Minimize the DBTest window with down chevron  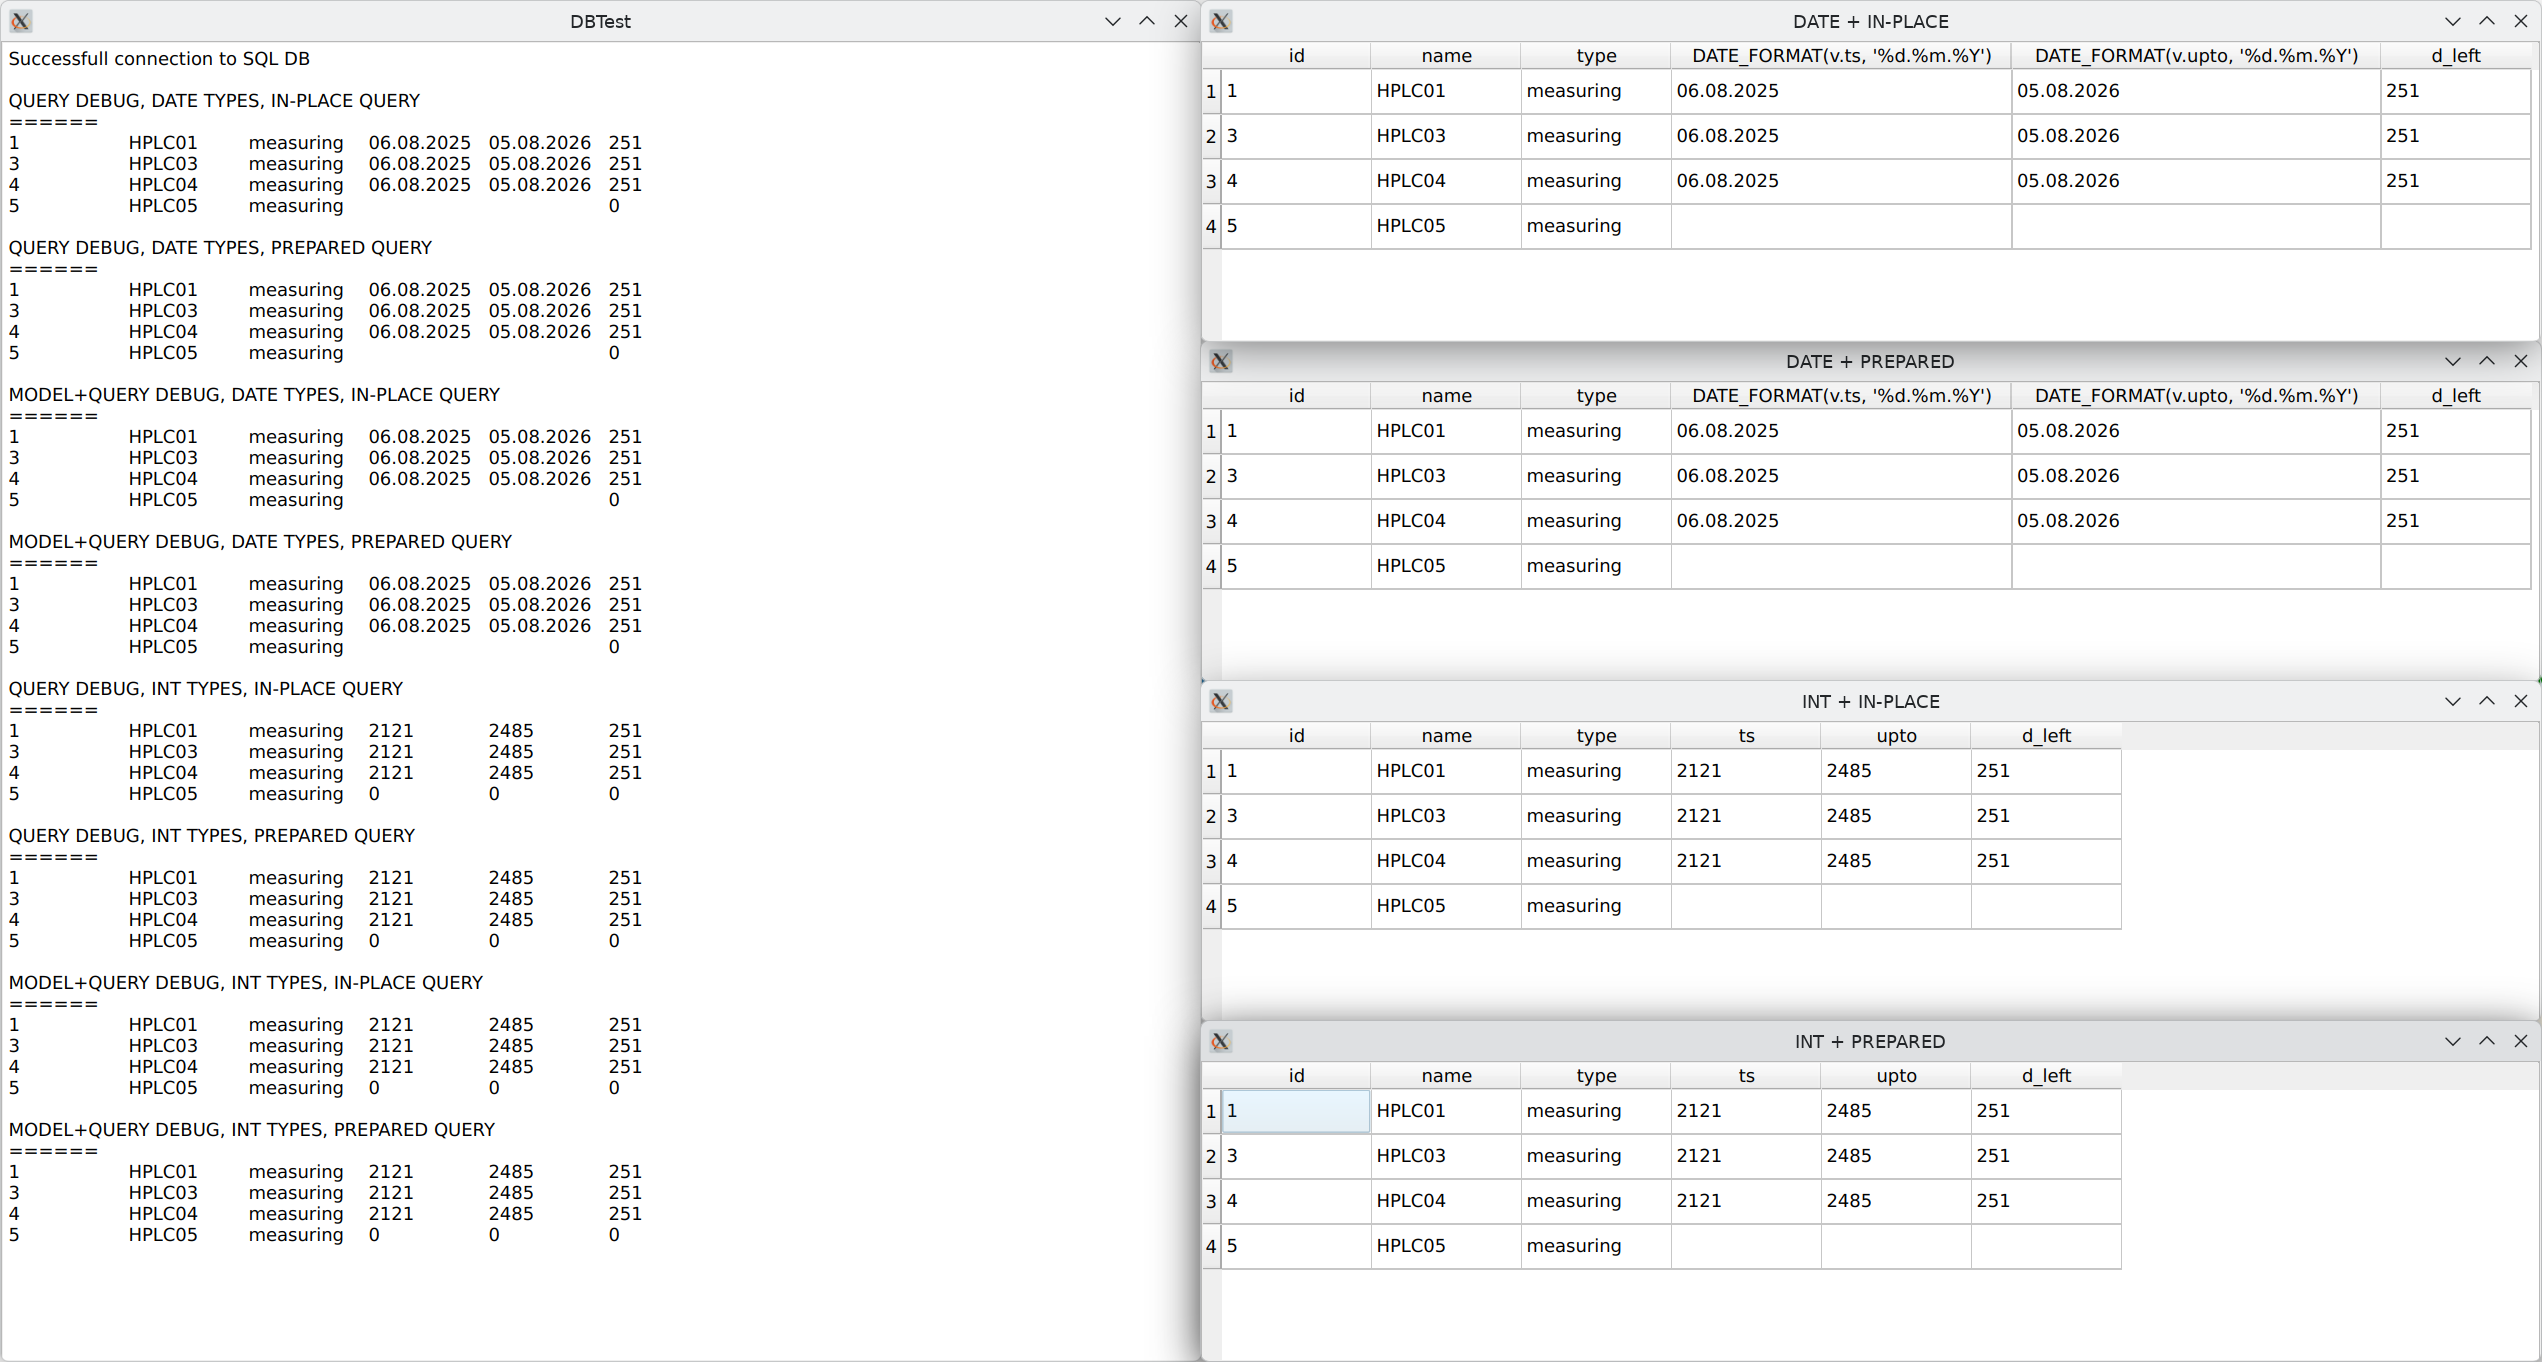click(1112, 21)
